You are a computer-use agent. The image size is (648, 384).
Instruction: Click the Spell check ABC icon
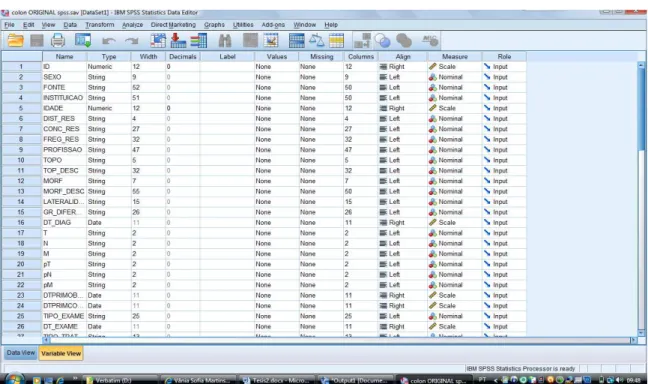click(429, 41)
